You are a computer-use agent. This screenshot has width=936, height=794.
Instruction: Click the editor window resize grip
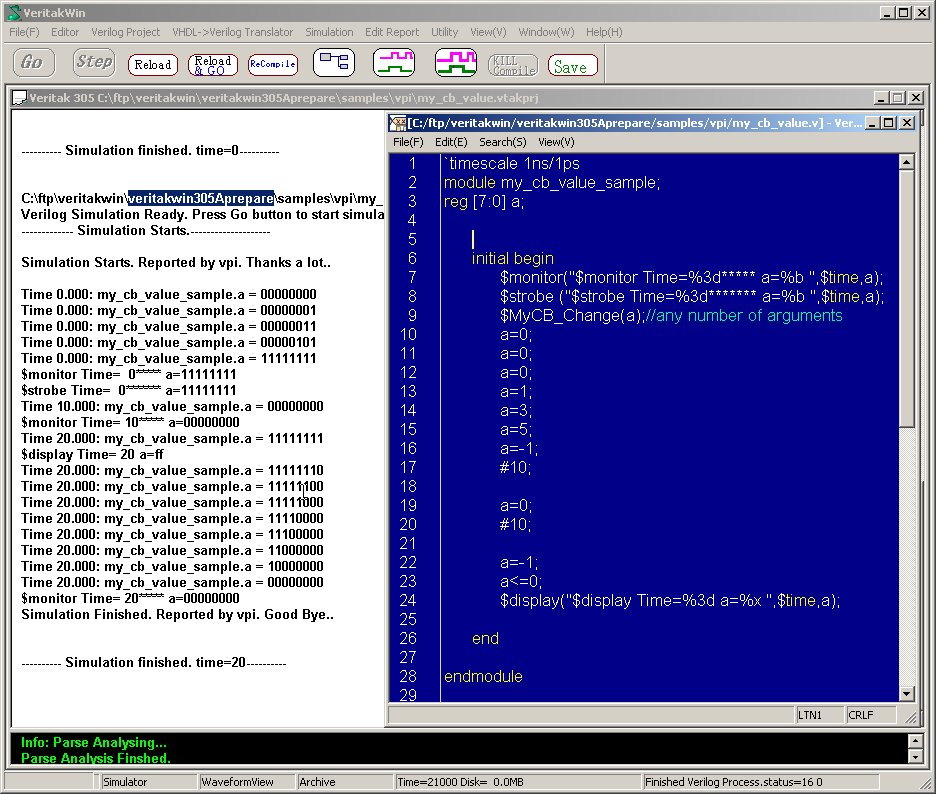pos(910,718)
